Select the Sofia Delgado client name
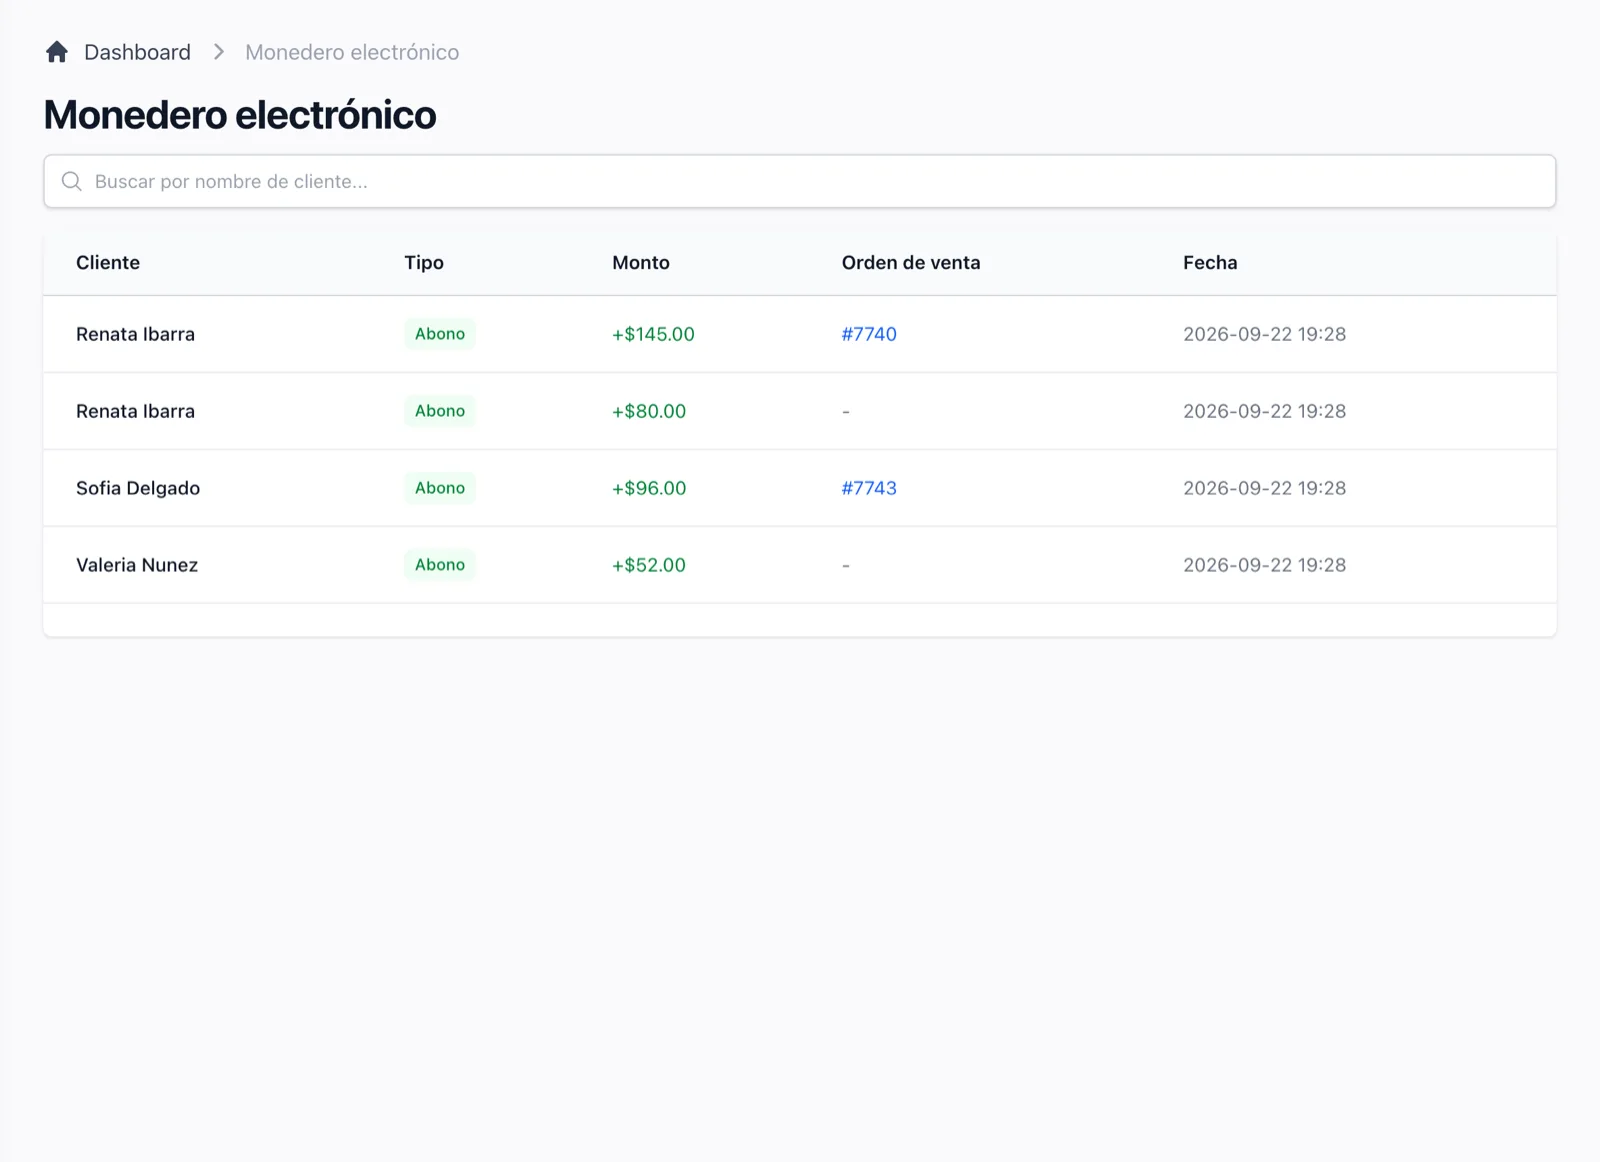Viewport: 1600px width, 1162px height. pos(138,488)
